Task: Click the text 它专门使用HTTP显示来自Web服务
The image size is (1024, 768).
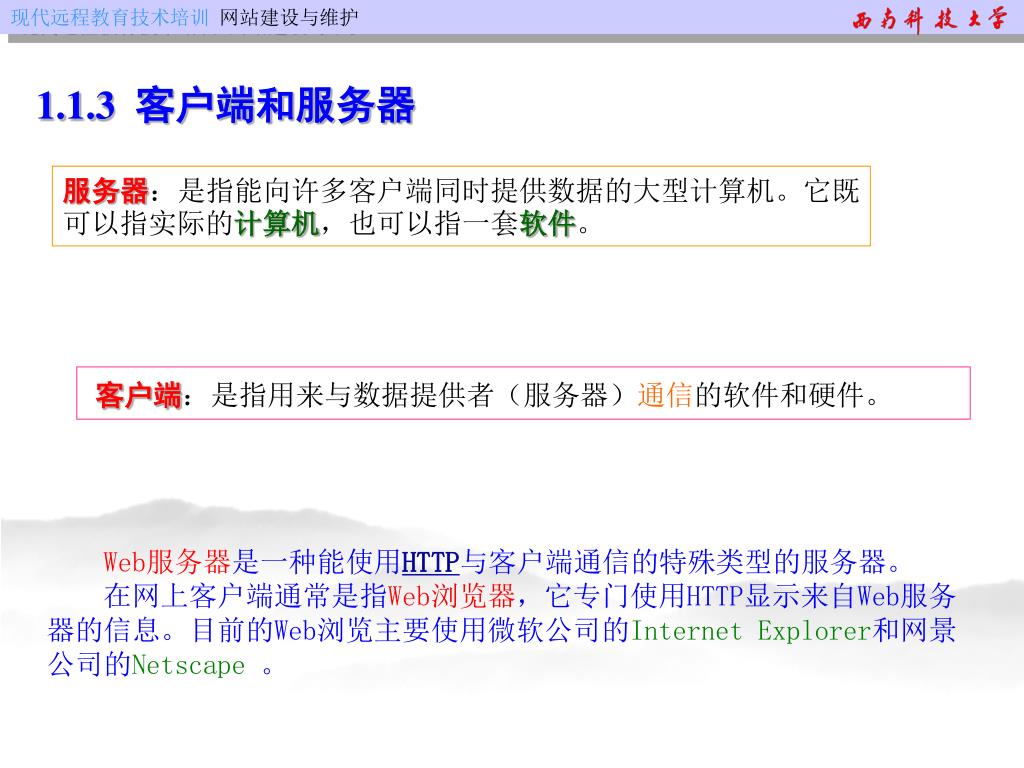Action: (751, 596)
